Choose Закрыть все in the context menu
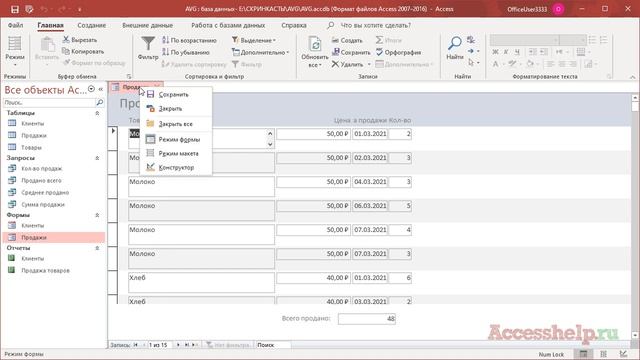The height and width of the screenshot is (360, 640). pos(176,124)
